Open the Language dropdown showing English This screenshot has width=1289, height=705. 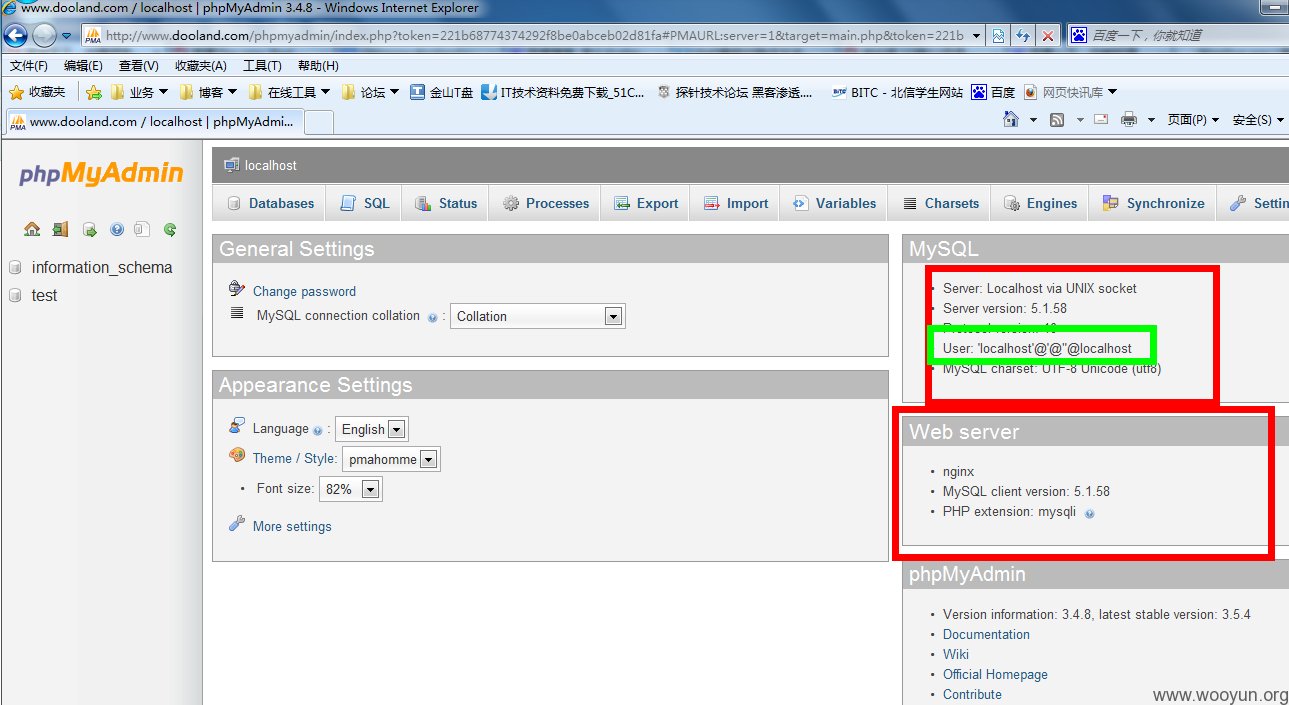coord(371,429)
